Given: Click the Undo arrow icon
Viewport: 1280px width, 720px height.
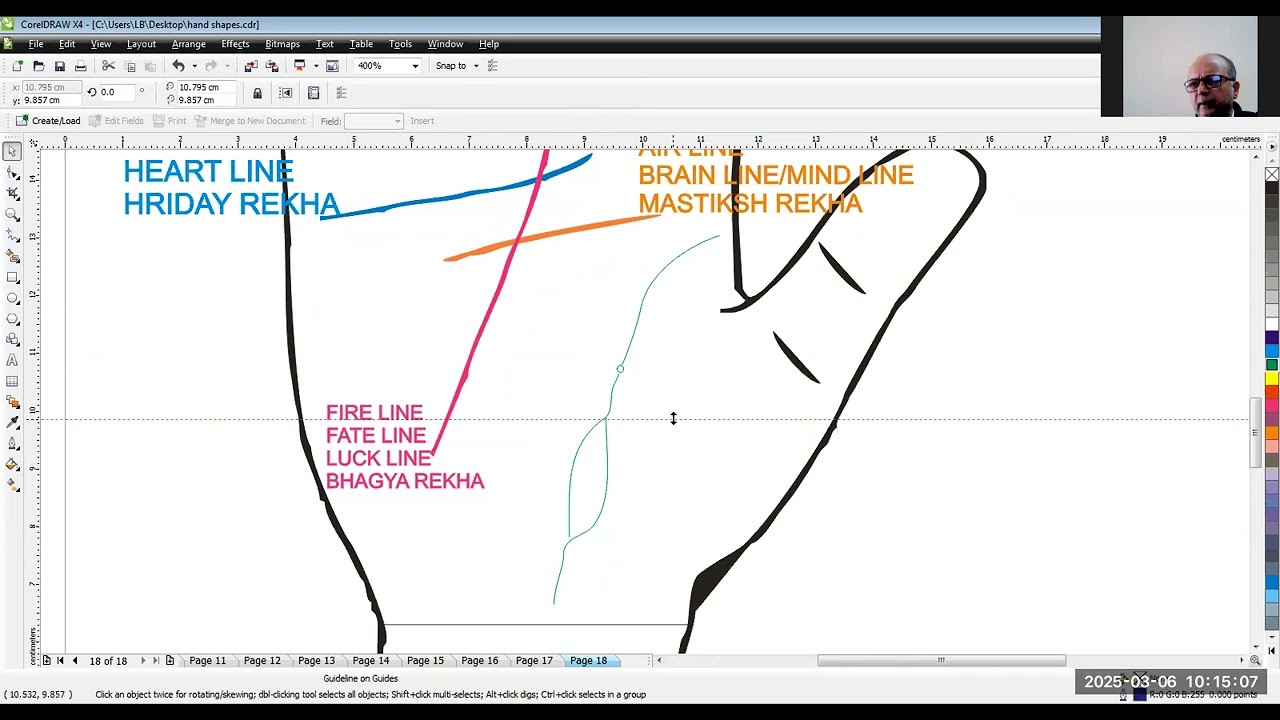Looking at the screenshot, I should tap(178, 66).
